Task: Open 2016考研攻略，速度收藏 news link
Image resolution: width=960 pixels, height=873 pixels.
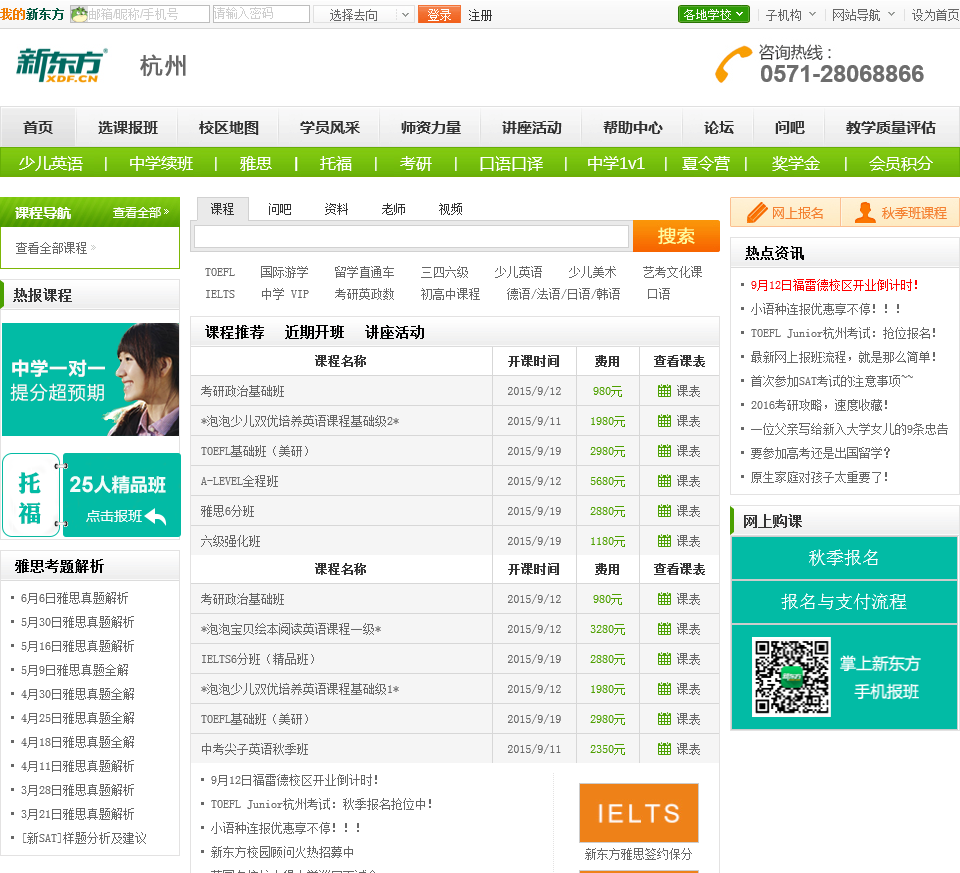Action: [819, 405]
